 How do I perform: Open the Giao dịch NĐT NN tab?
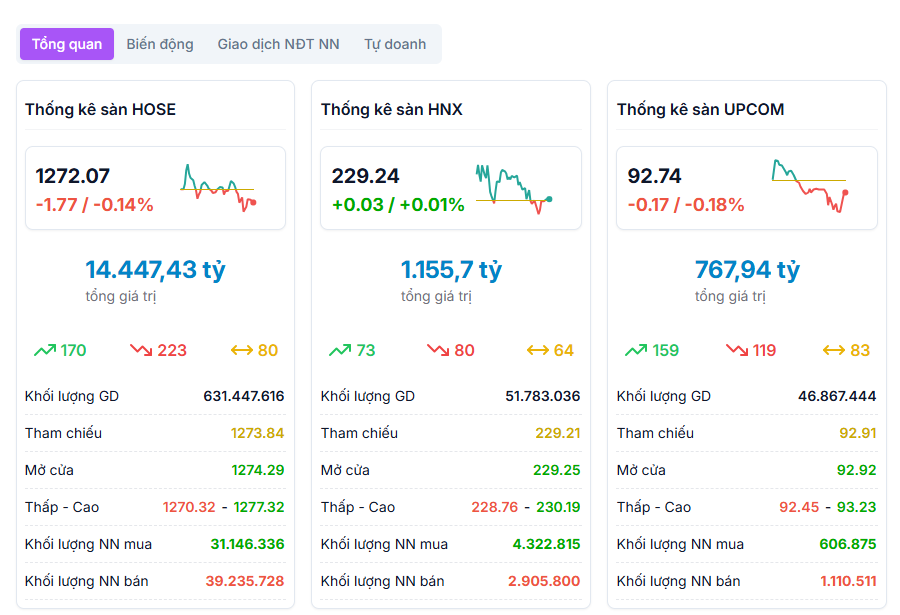278,44
